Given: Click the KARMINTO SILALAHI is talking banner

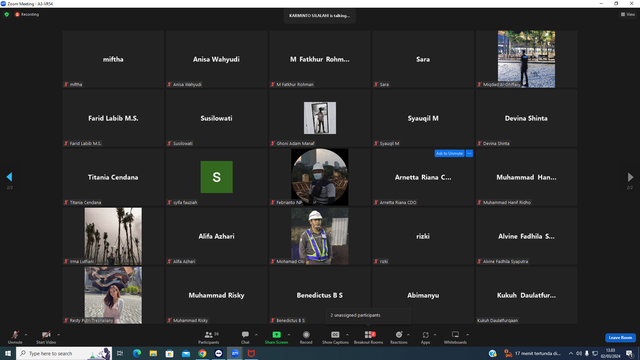Looking at the screenshot, I should (320, 16).
